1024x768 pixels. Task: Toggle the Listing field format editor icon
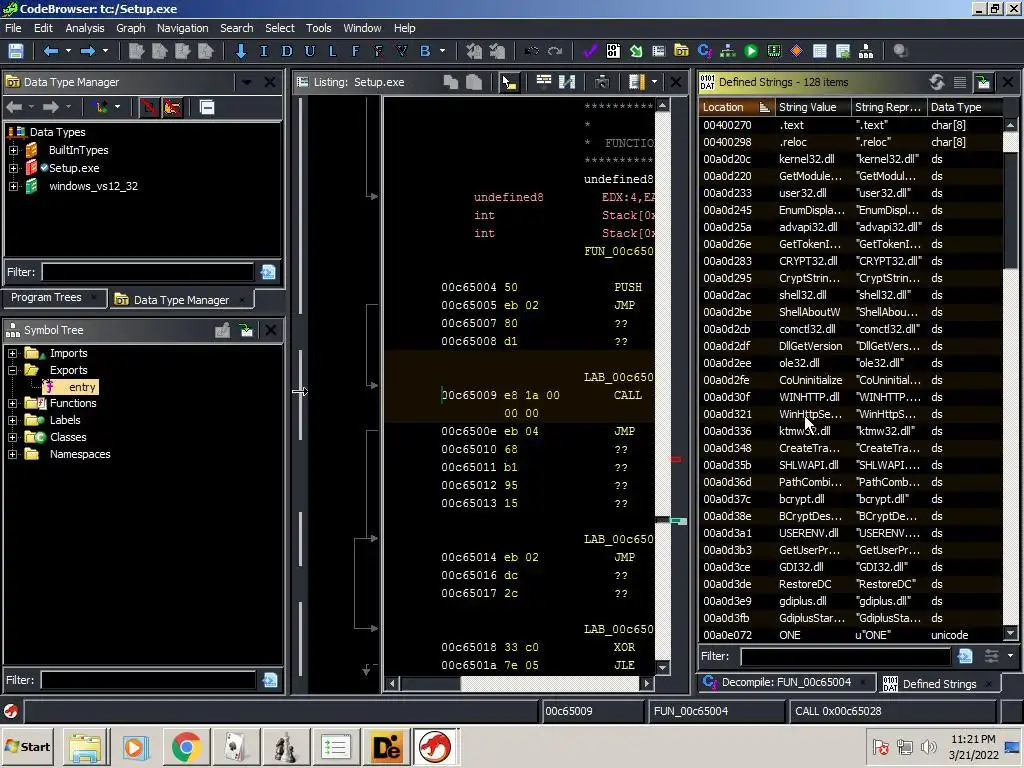point(544,82)
